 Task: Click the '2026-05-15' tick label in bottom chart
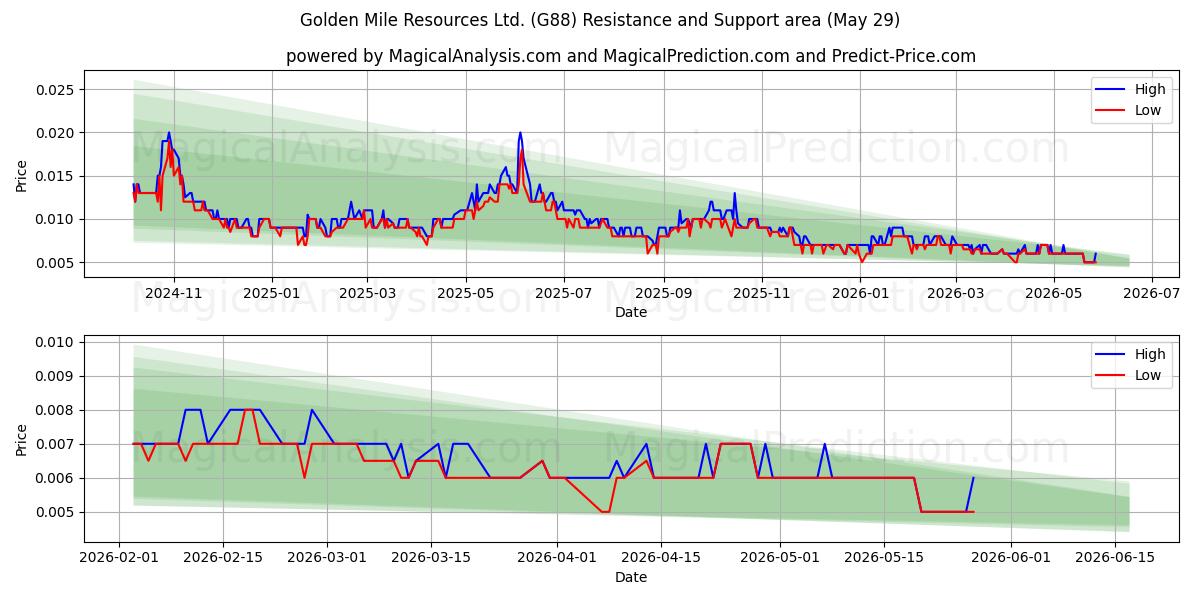pyautogui.click(x=882, y=559)
